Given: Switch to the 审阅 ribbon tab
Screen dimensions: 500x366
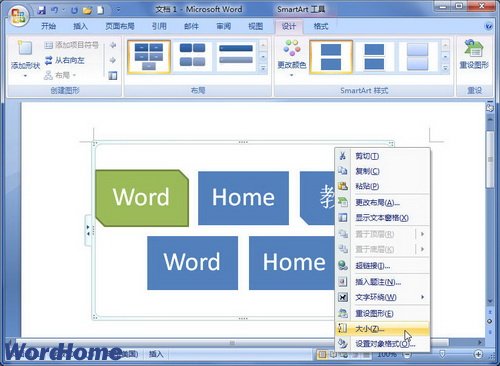Looking at the screenshot, I should point(223,26).
